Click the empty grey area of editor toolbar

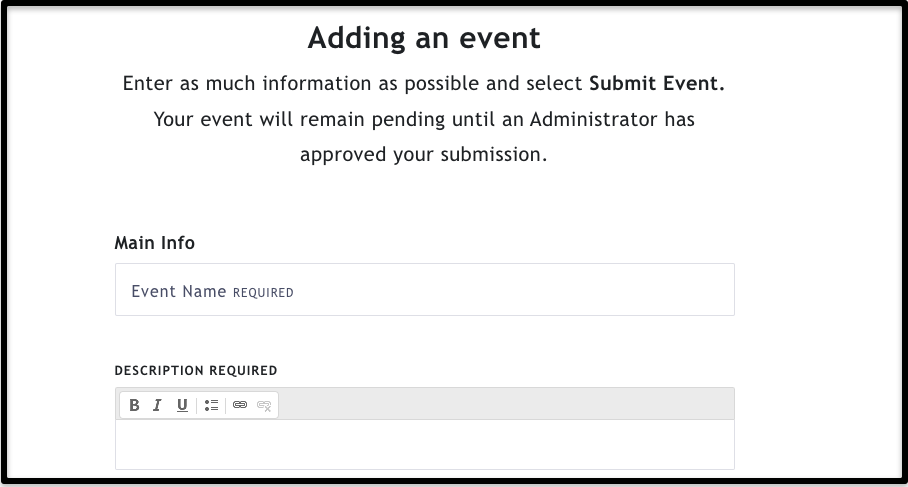click(x=506, y=404)
